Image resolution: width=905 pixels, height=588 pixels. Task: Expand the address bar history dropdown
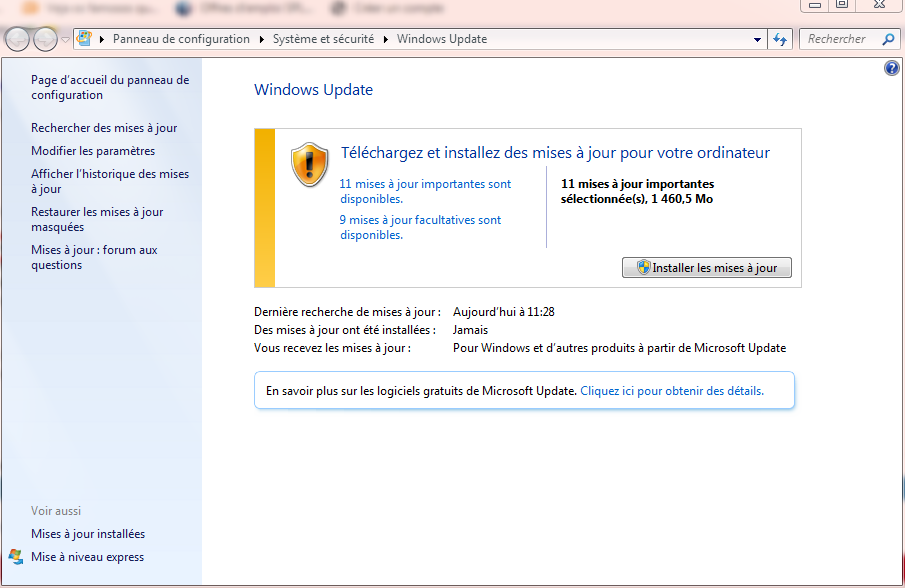(x=757, y=40)
